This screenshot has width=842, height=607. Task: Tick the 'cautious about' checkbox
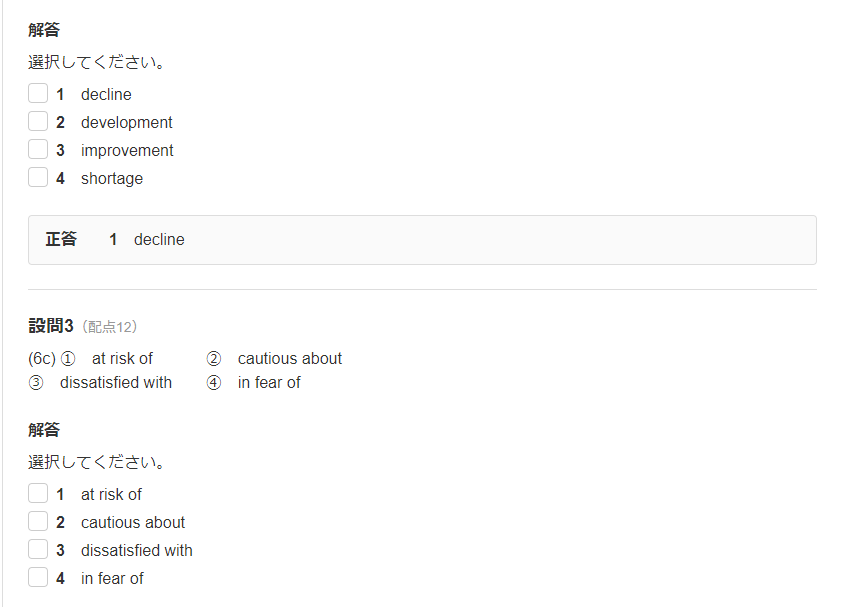coord(38,522)
